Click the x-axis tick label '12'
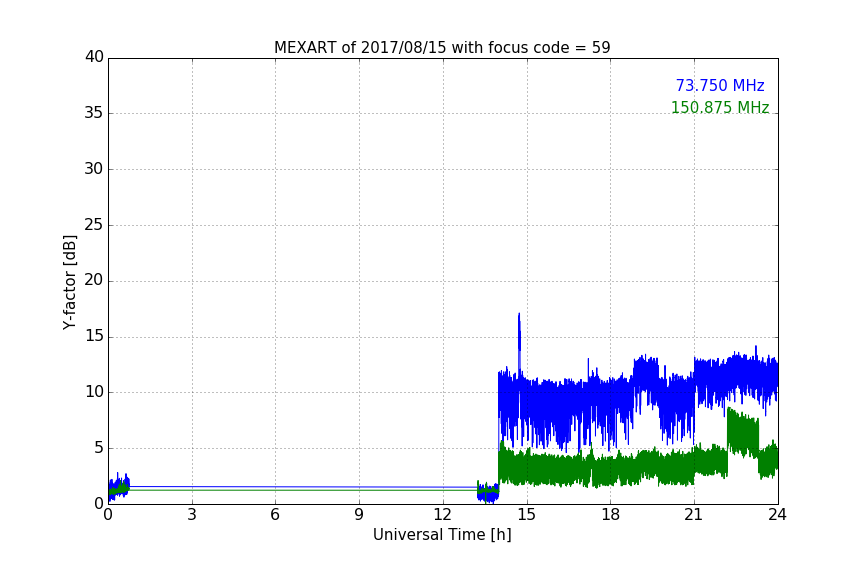 (x=443, y=515)
